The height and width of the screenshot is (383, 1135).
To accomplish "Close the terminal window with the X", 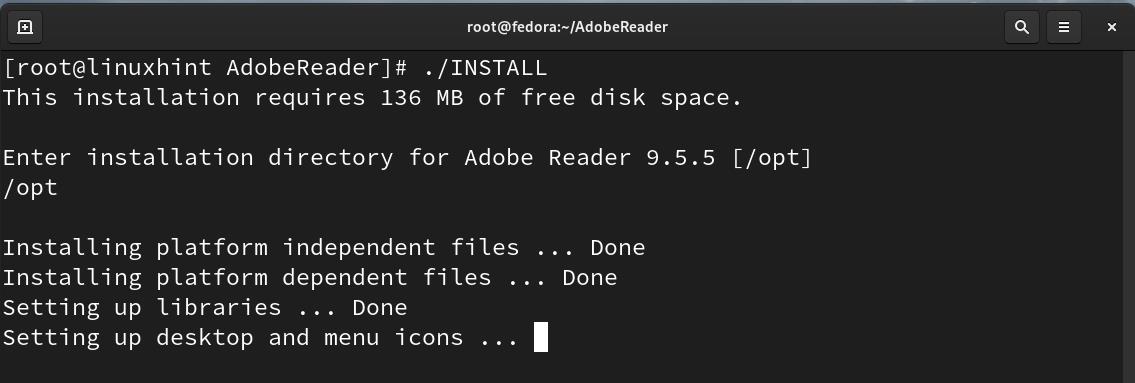I will click(x=1111, y=28).
